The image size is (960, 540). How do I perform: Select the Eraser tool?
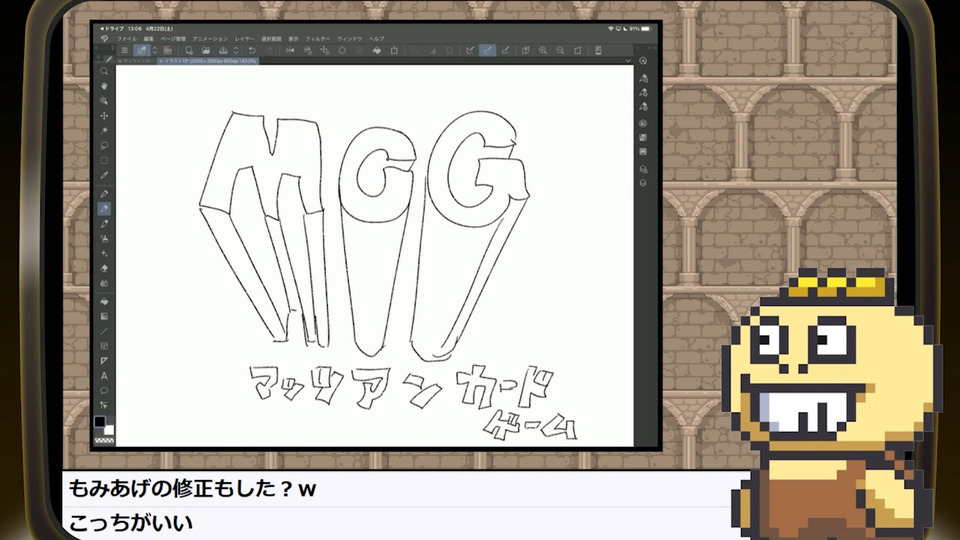[104, 268]
